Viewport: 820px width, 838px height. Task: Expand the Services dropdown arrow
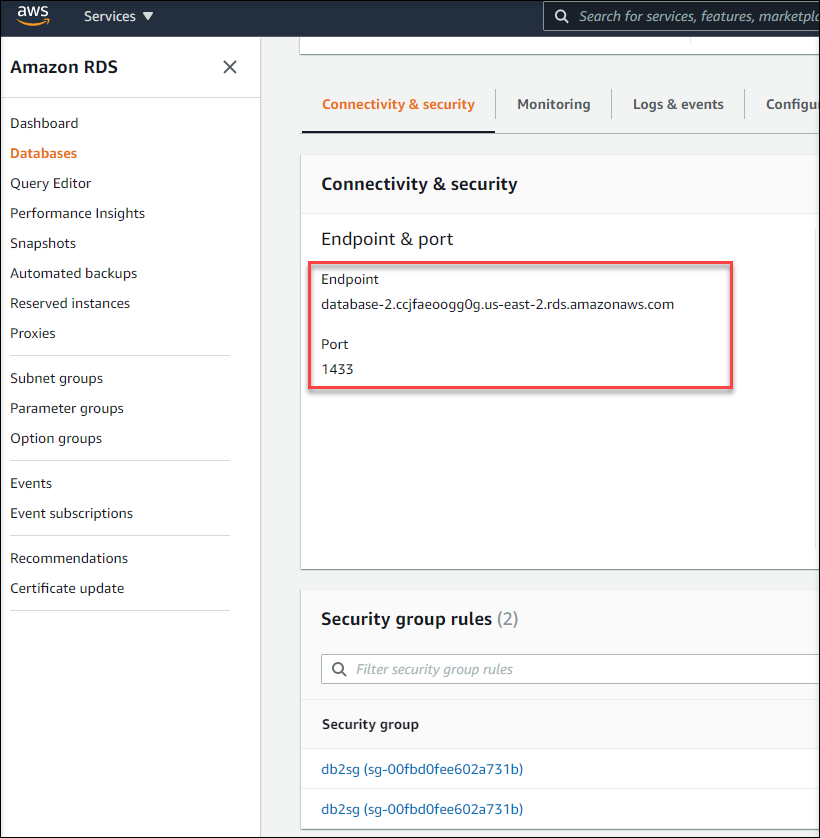click(x=146, y=16)
